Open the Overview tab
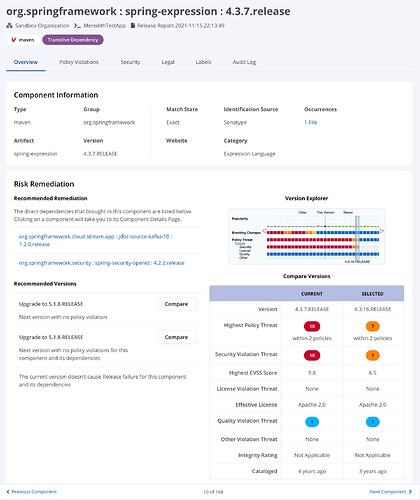 click(26, 62)
